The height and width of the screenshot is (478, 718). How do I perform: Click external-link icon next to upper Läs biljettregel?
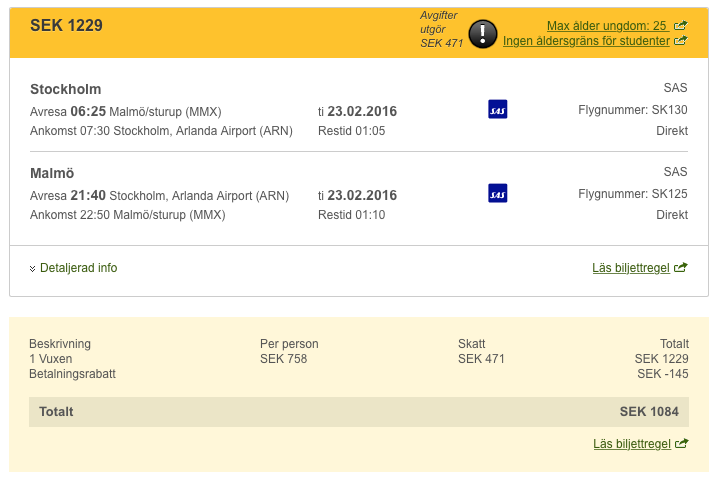tap(681, 268)
